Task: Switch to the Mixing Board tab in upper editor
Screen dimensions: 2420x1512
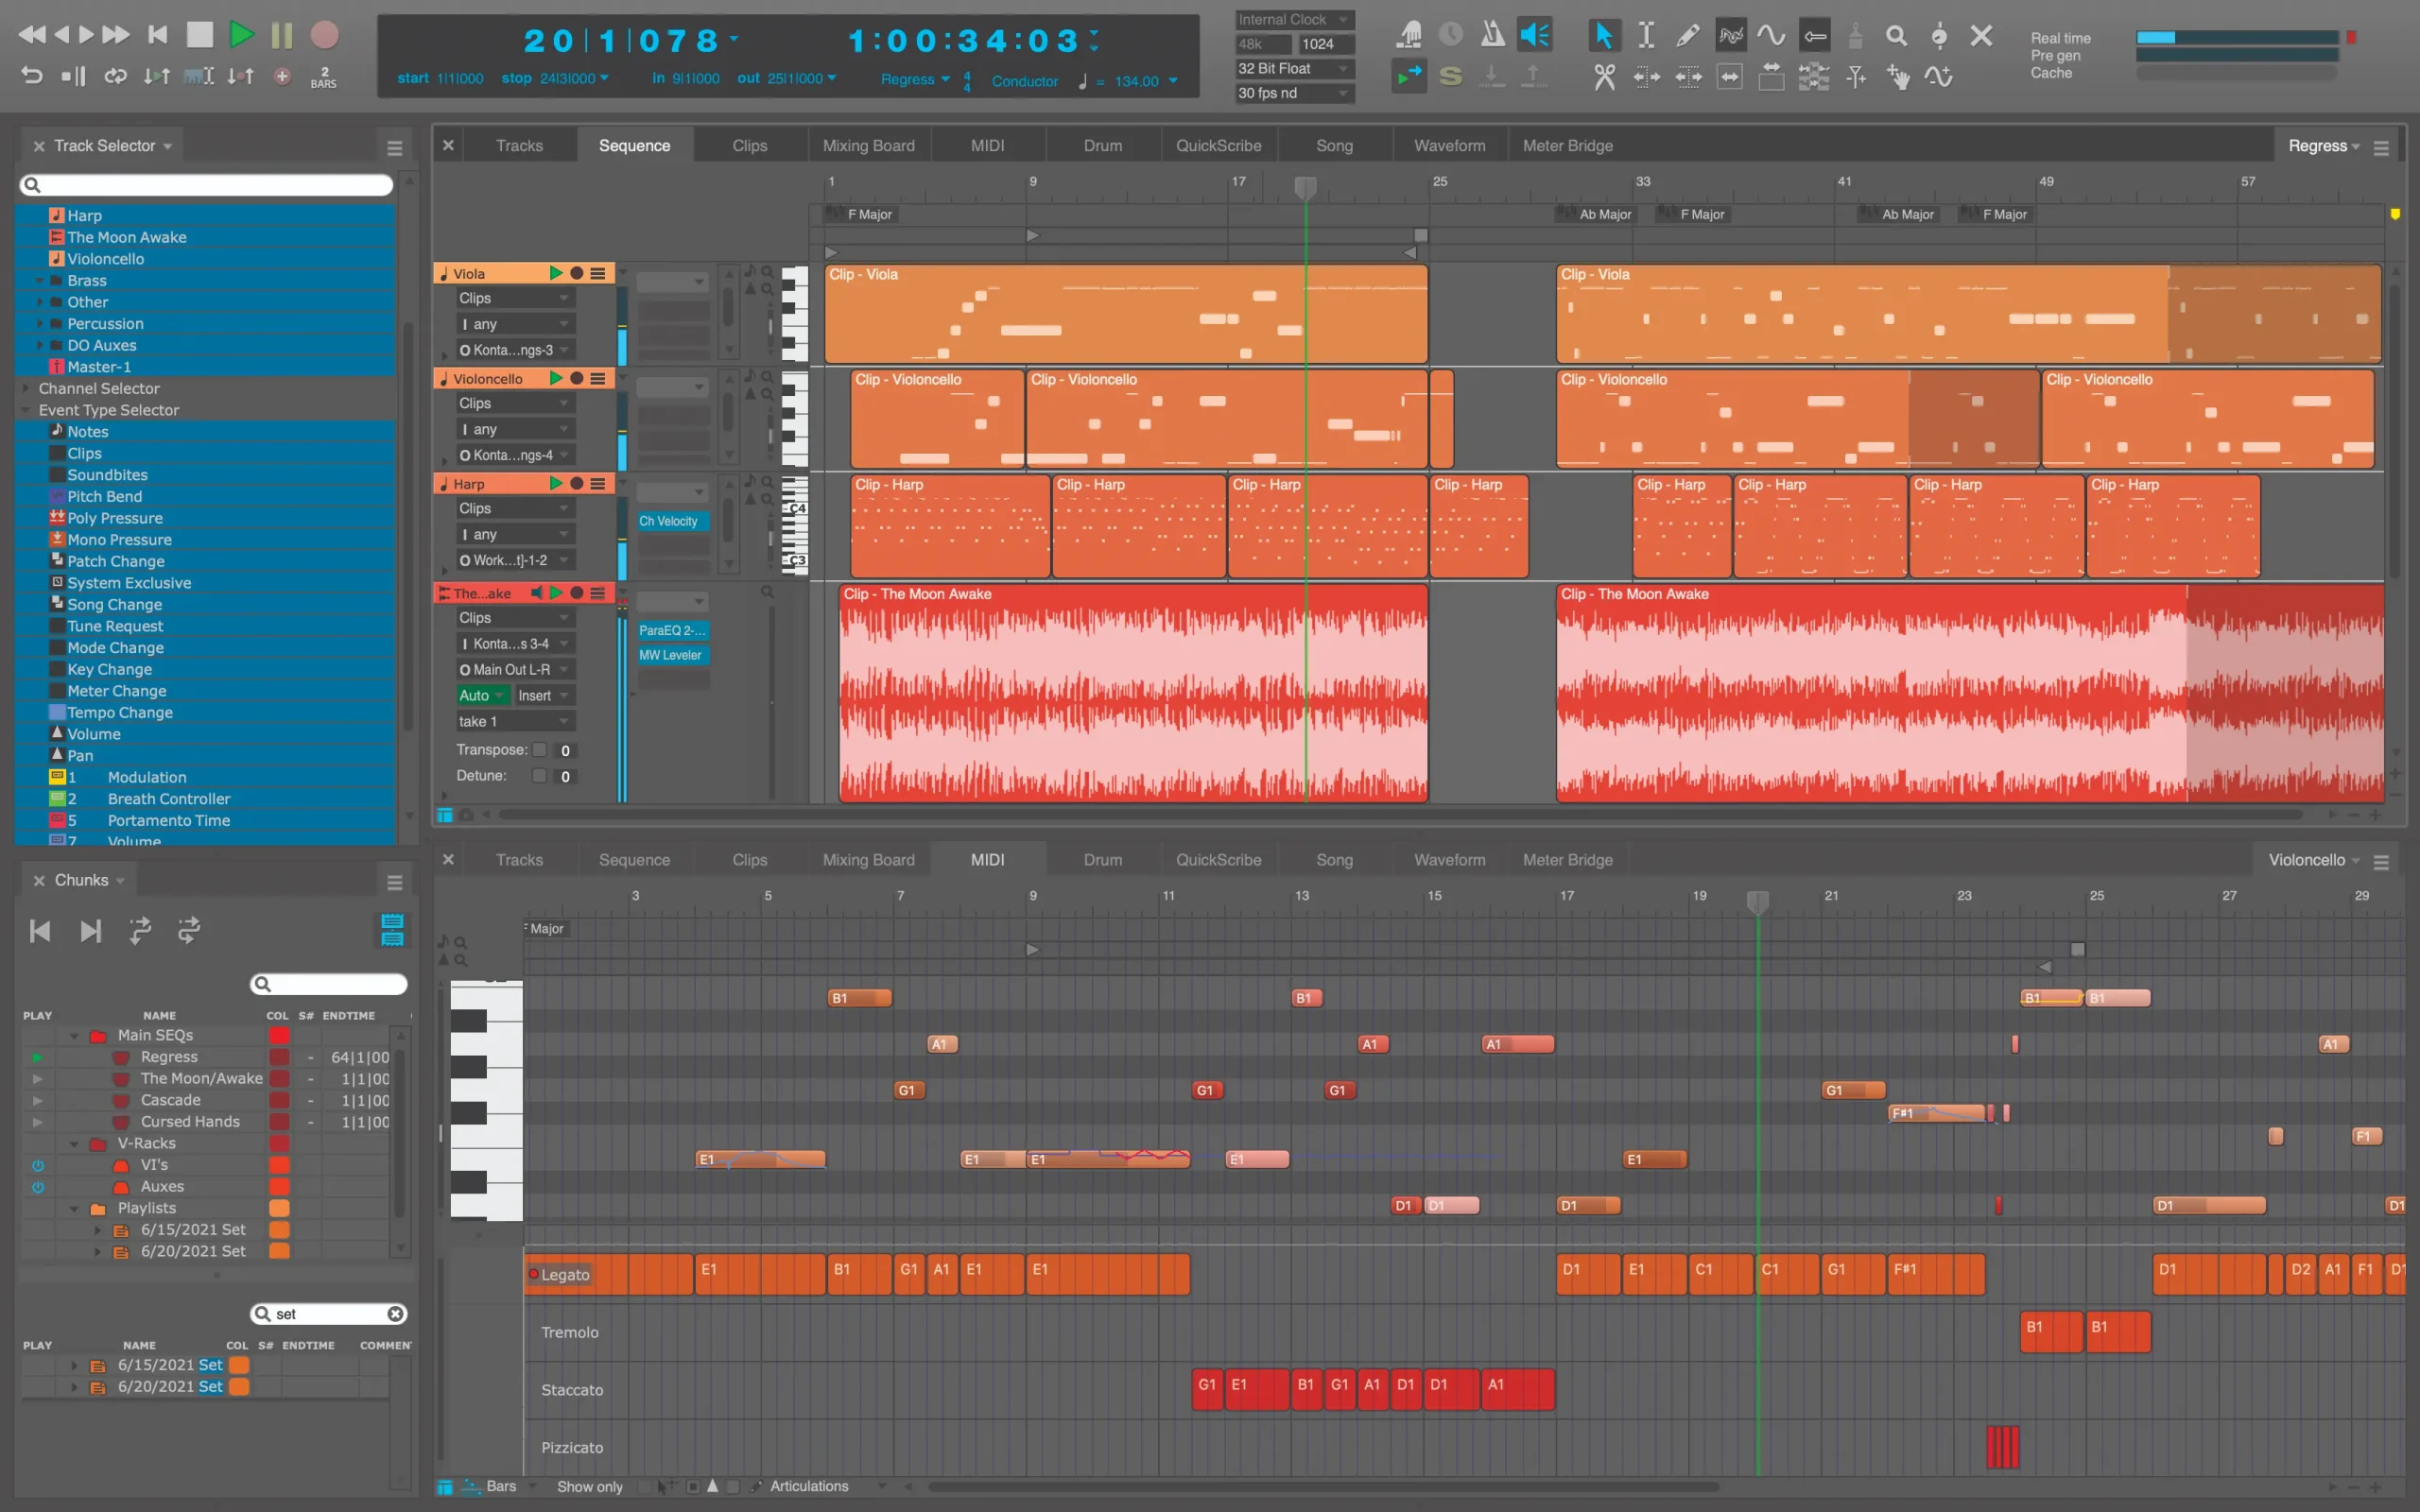Action: point(868,146)
